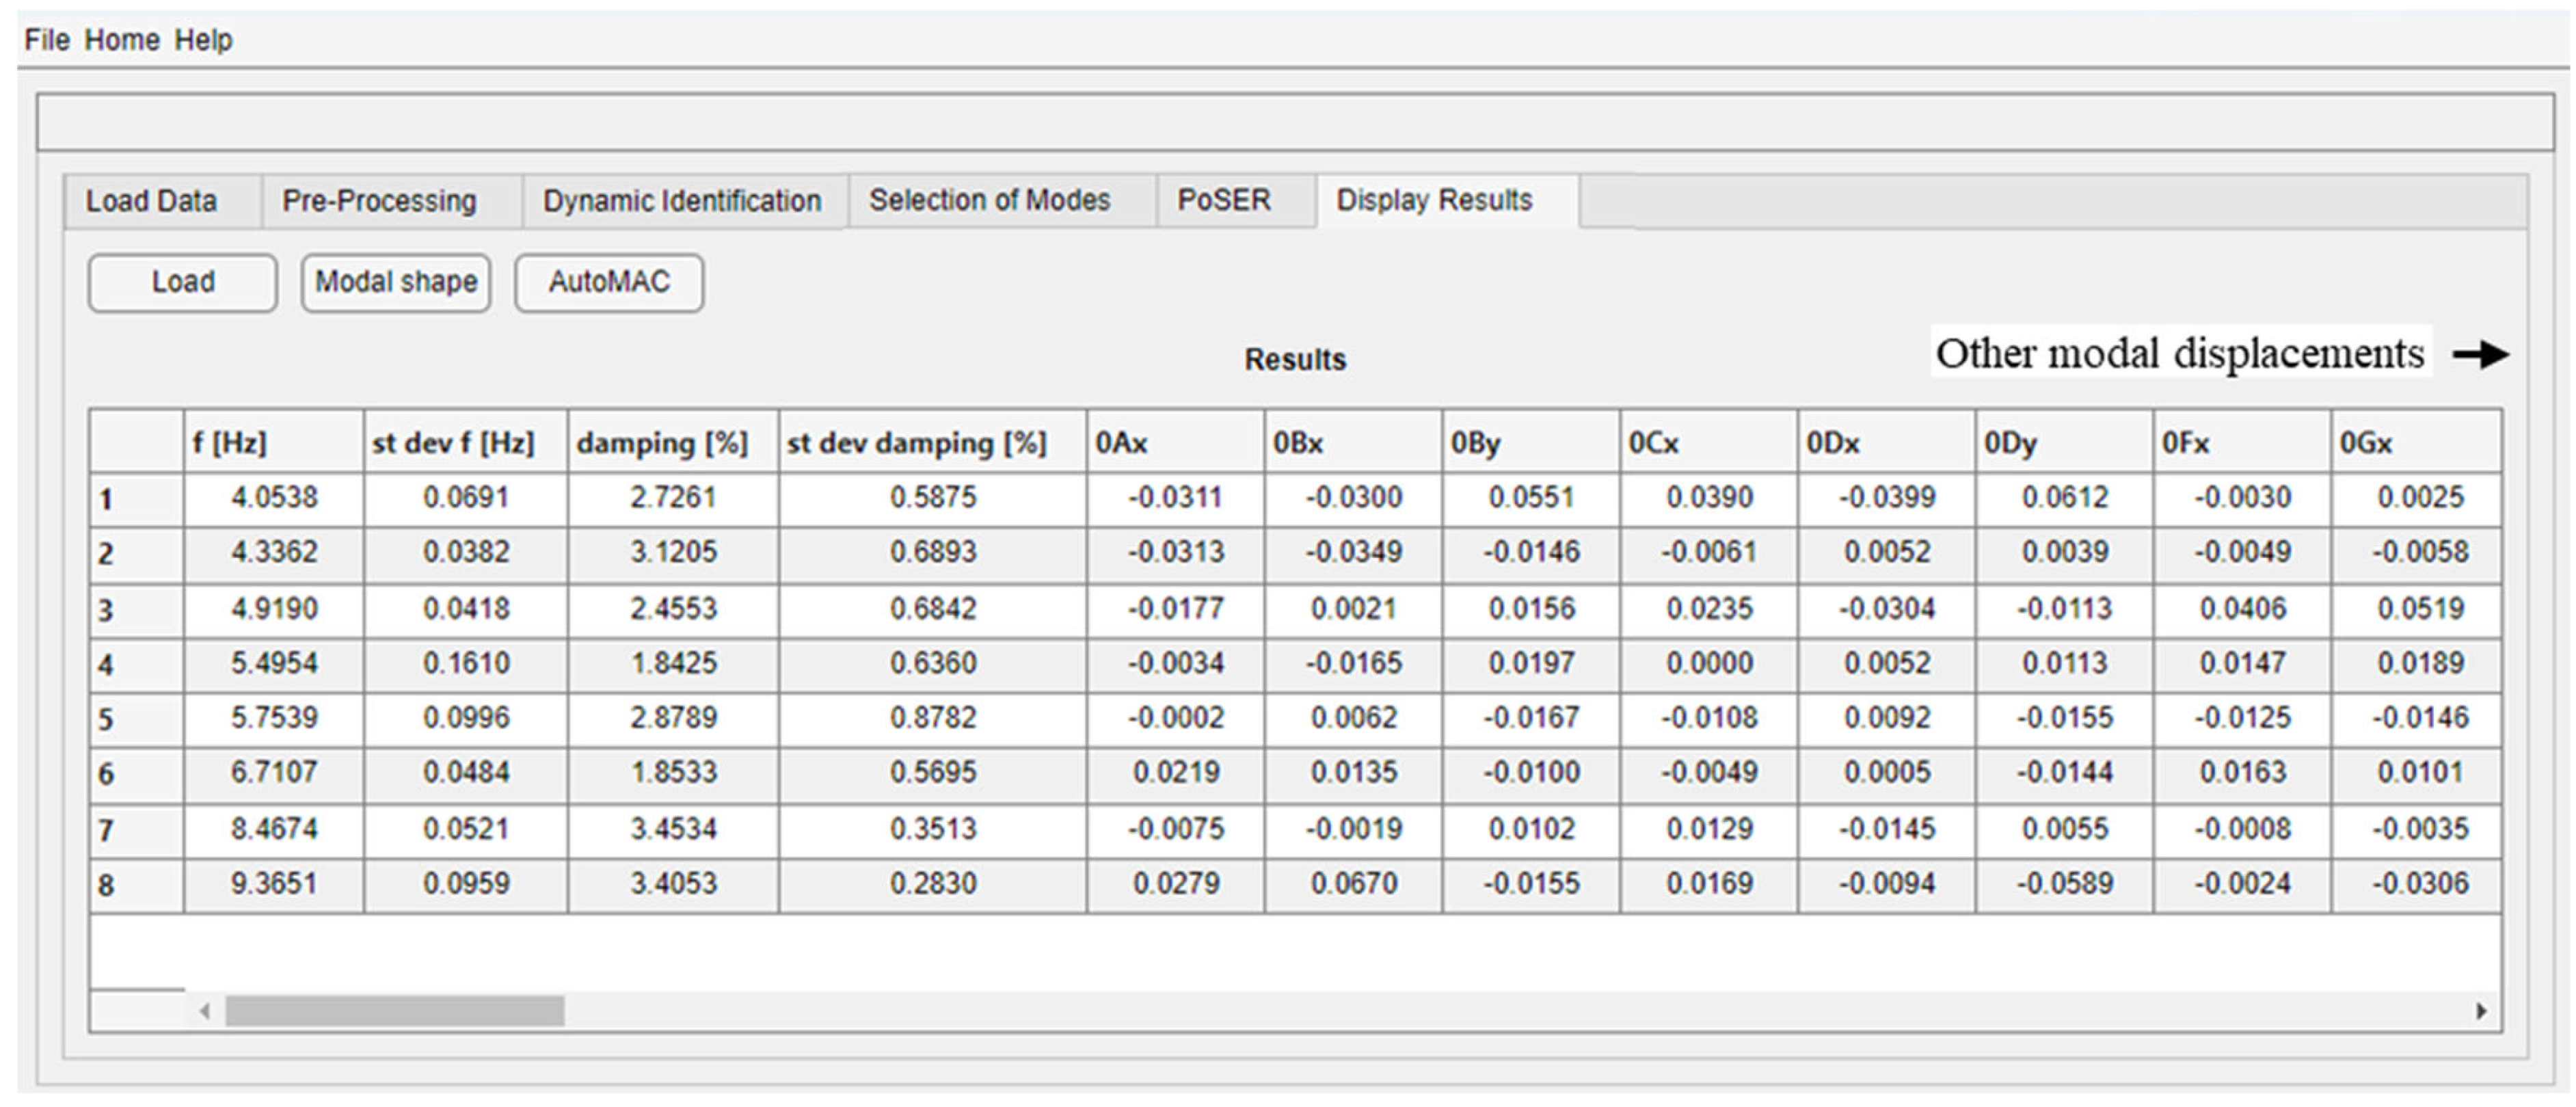Switch to the Pre-Processing tab
Viewport: 2576px width, 1107px height.
379,201
